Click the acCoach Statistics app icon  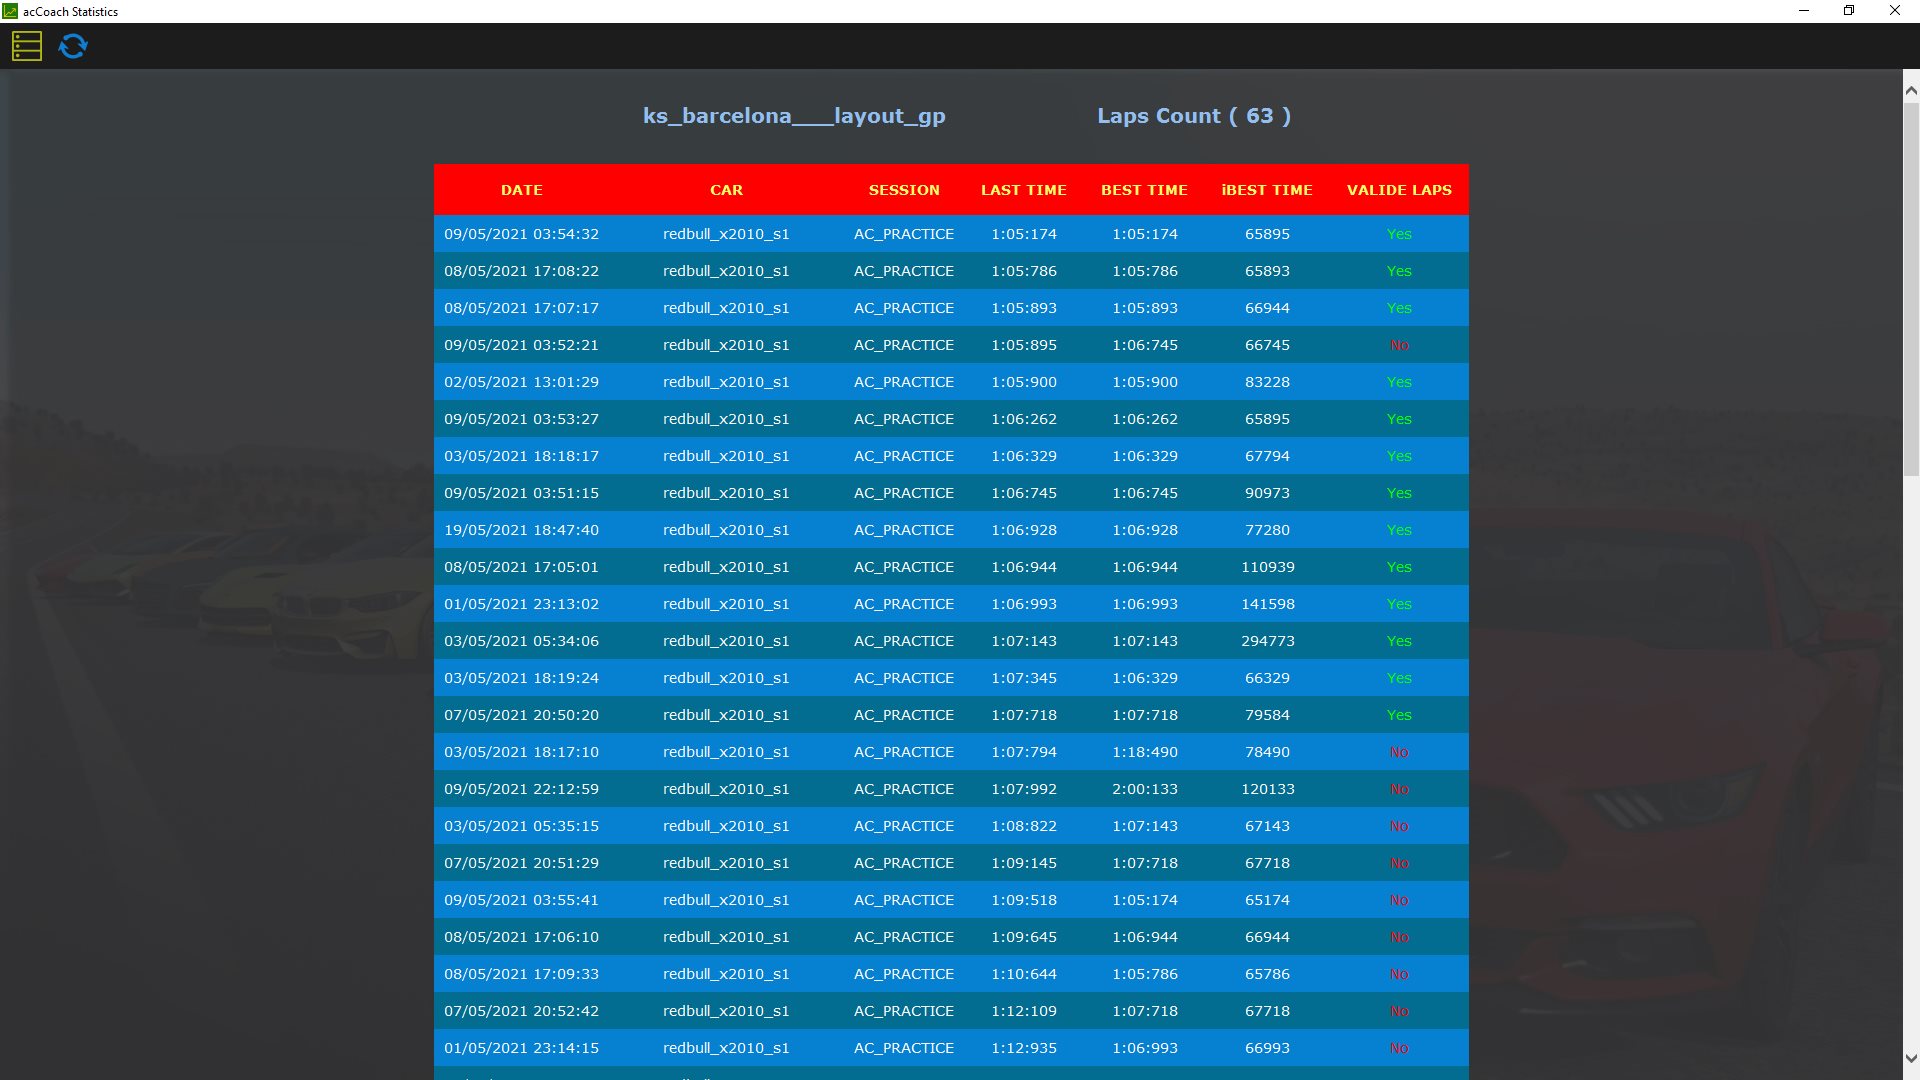click(10, 11)
